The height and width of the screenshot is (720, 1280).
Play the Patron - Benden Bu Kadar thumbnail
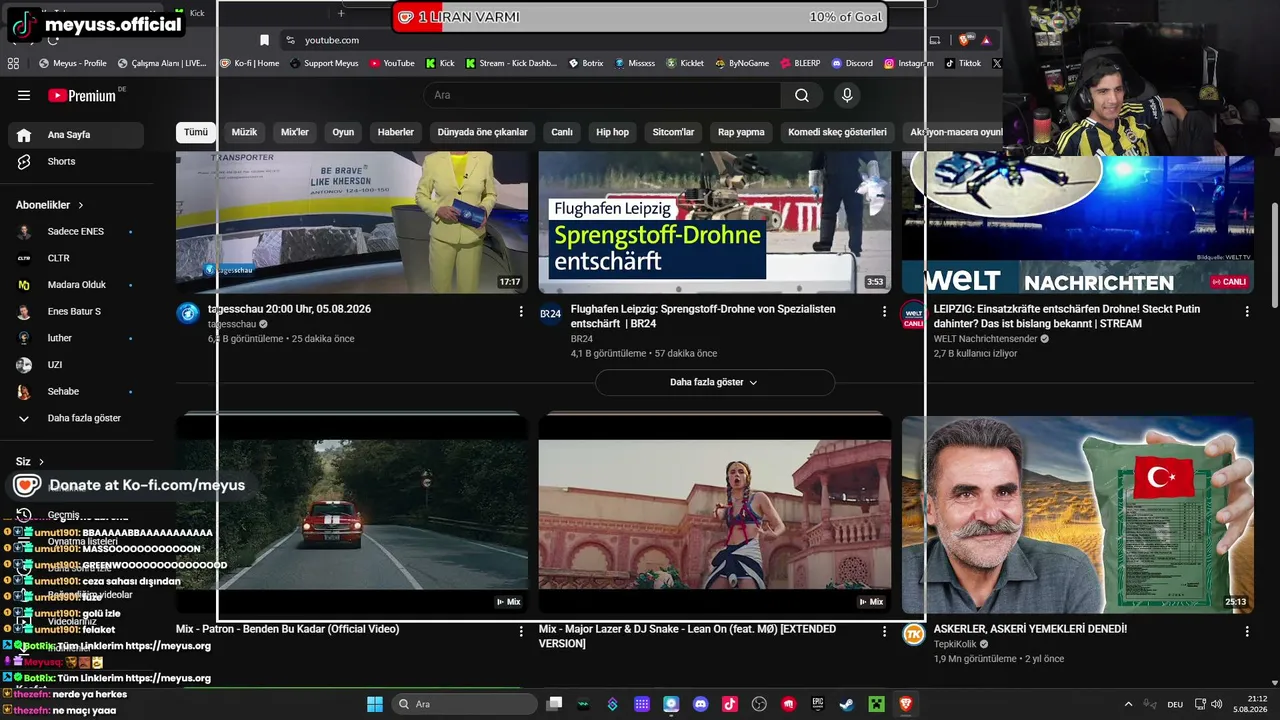coord(352,515)
